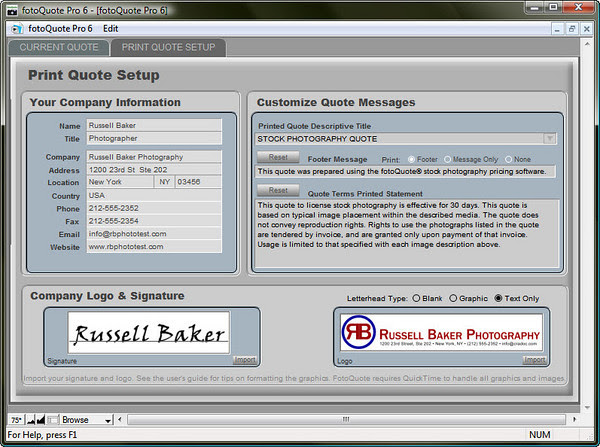
Task: Select the Message Only print option
Action: (447, 159)
